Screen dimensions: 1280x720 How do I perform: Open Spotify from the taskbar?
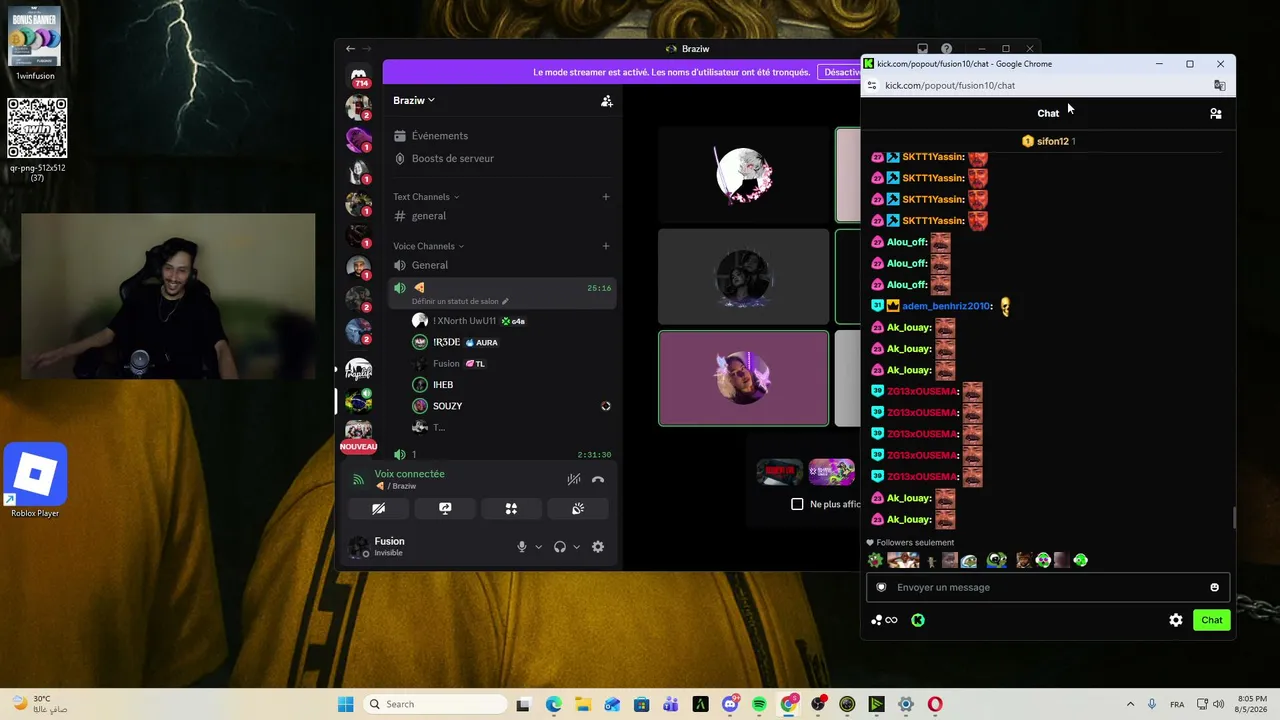(x=759, y=704)
